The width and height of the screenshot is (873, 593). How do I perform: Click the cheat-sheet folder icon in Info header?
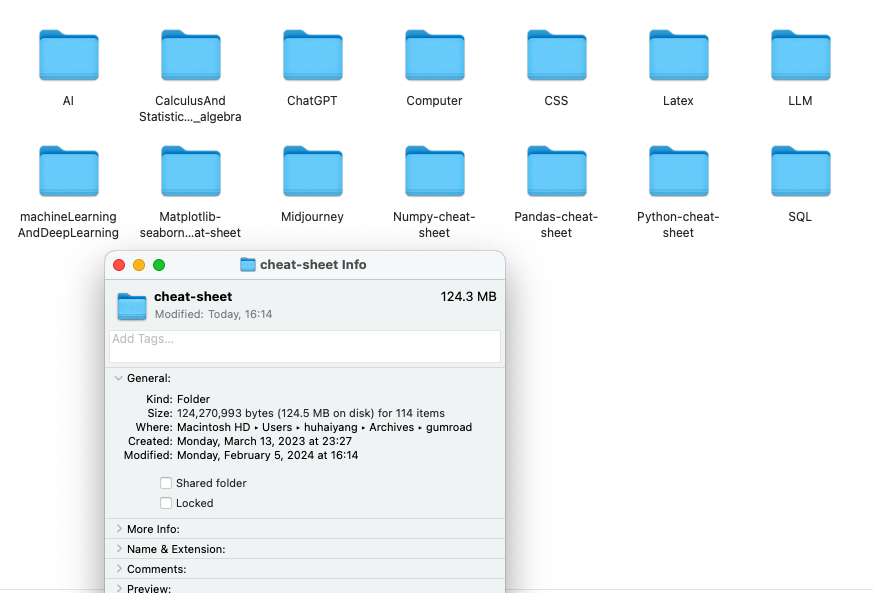point(132,306)
